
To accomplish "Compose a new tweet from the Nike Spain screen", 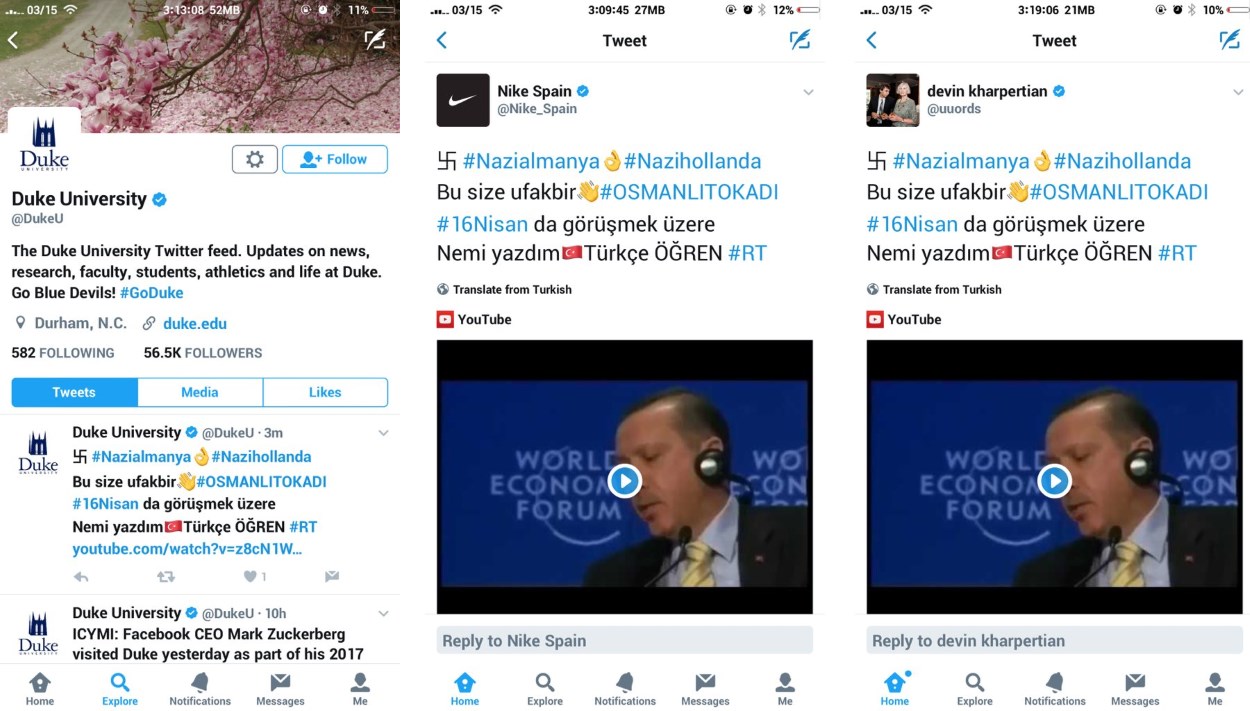I will click(800, 40).
